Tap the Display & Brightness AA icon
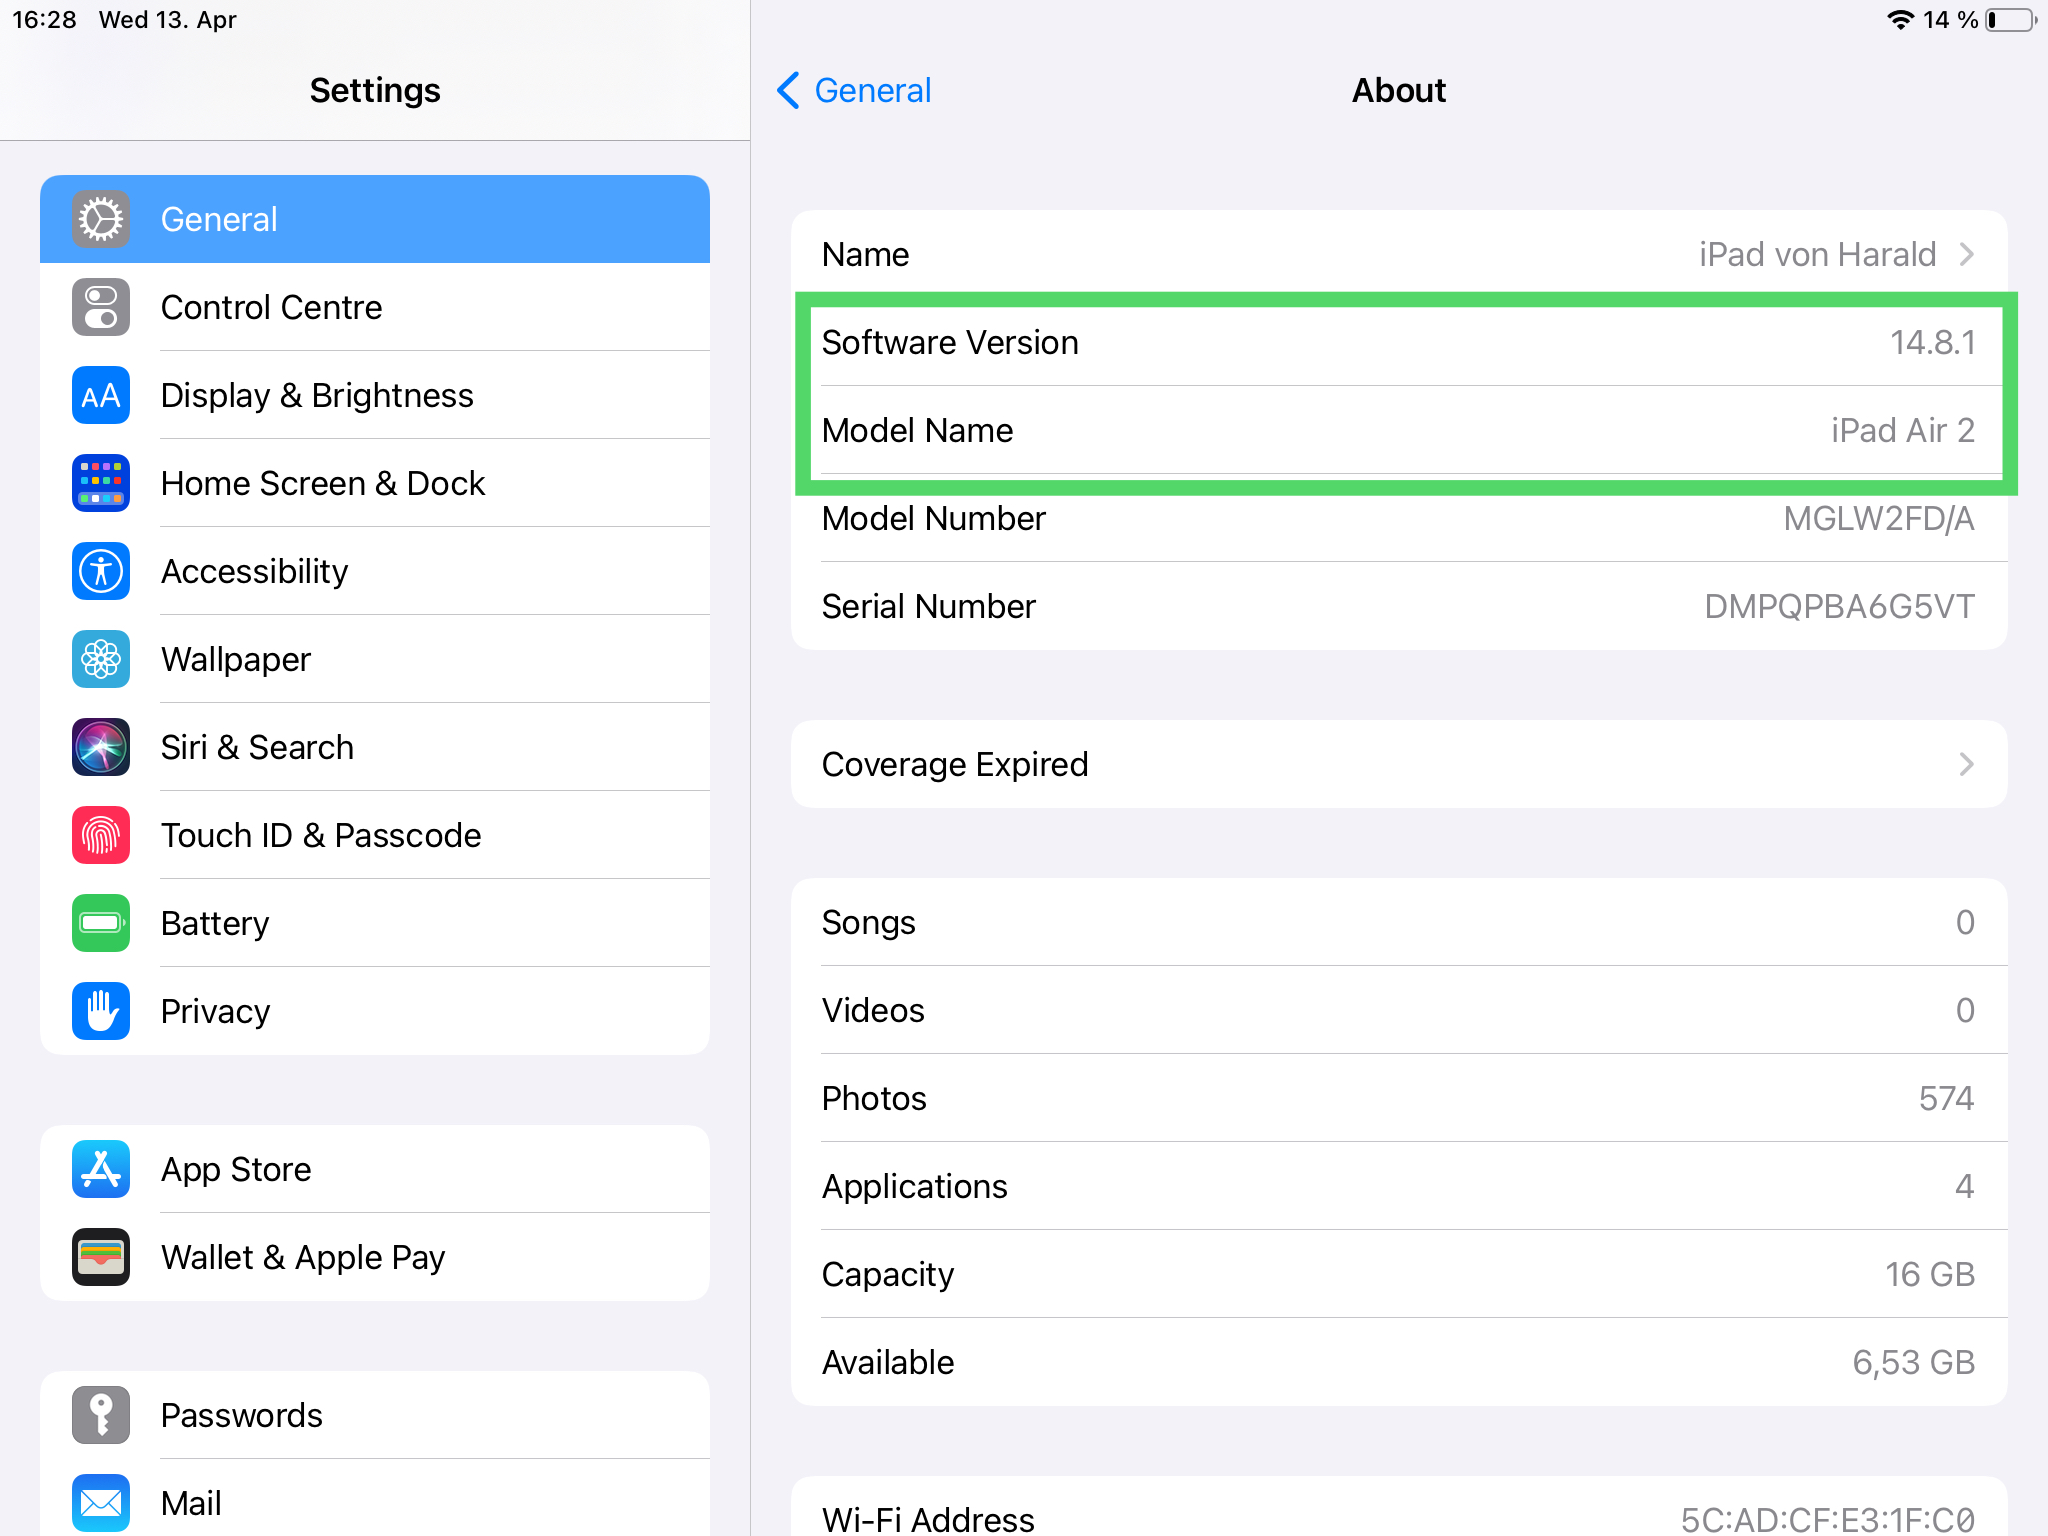Viewport: 2048px width, 1536px height. [x=101, y=395]
